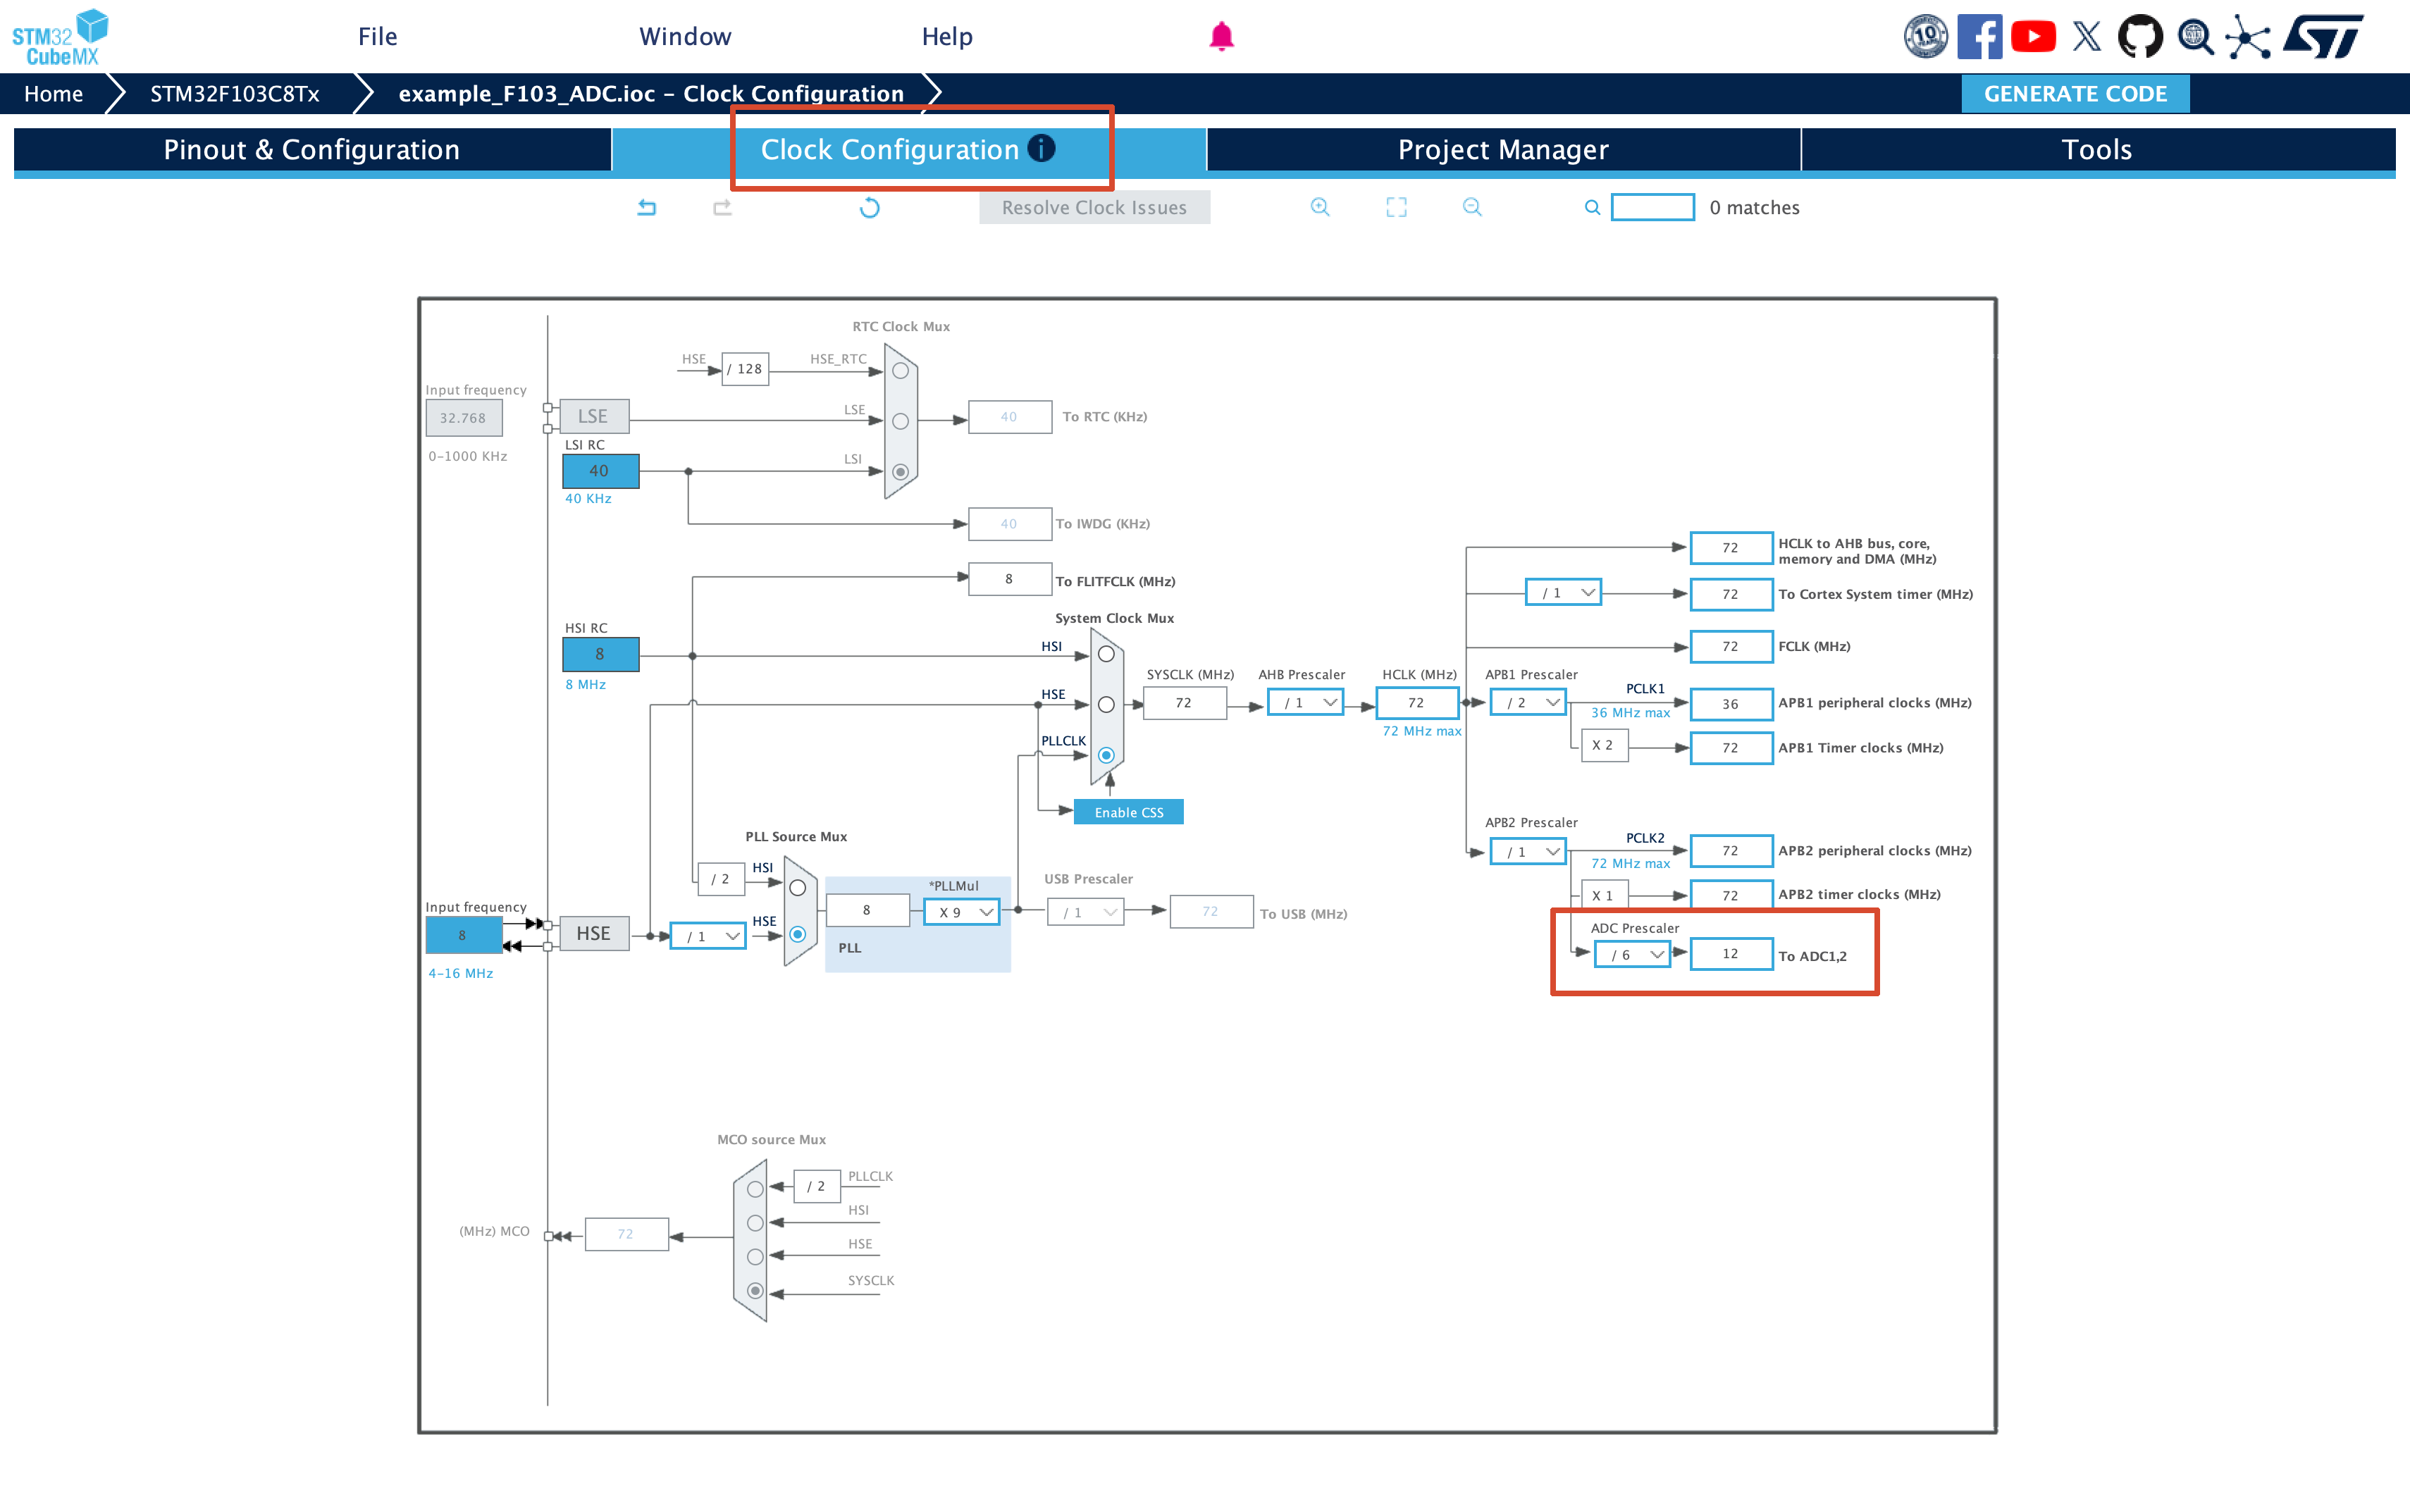
Task: Open the notification bell
Action: (1221, 37)
